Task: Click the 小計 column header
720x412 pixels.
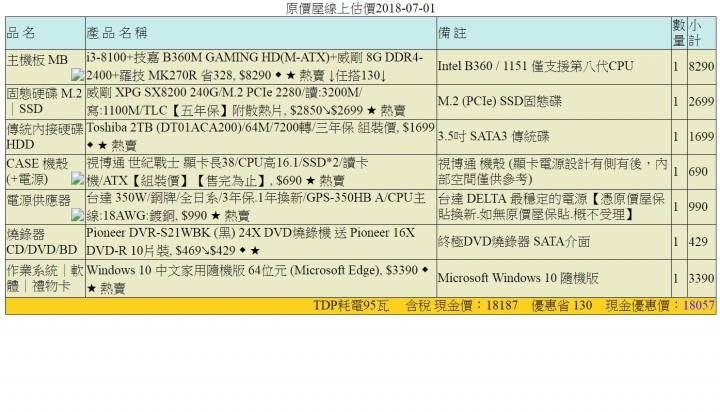Action: click(x=701, y=33)
